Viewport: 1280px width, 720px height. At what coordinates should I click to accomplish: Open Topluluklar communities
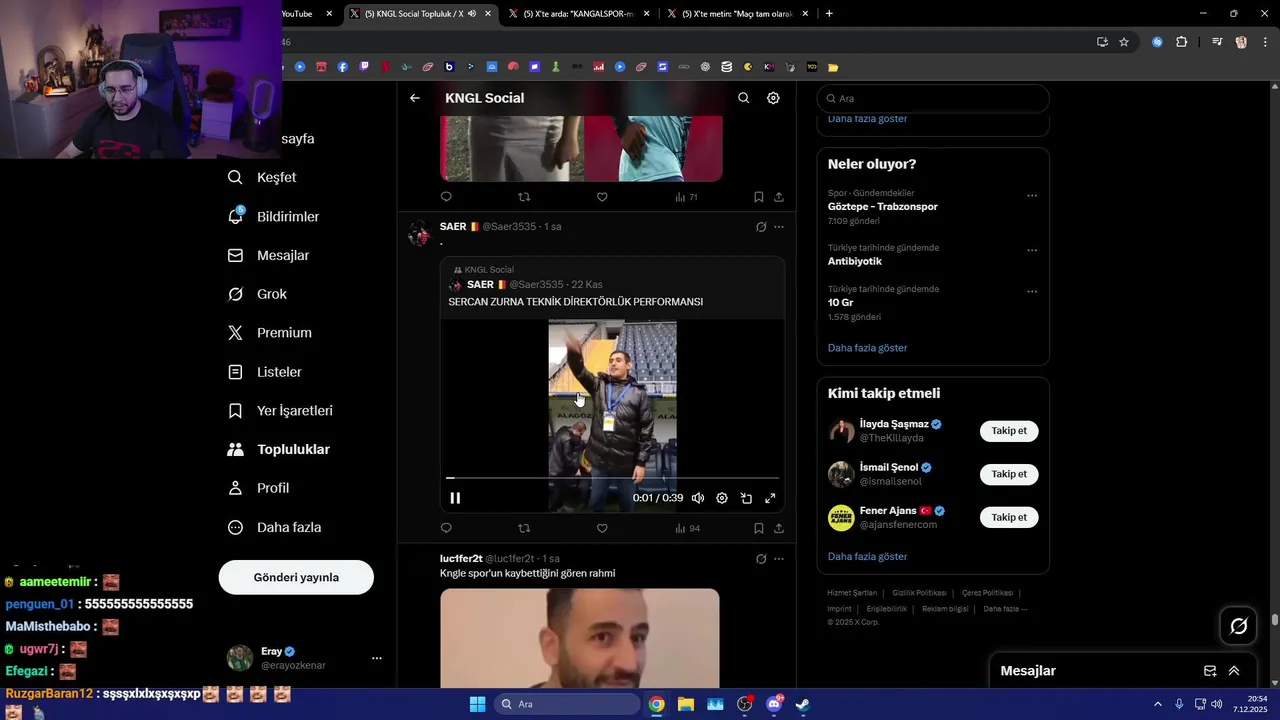coord(279,449)
